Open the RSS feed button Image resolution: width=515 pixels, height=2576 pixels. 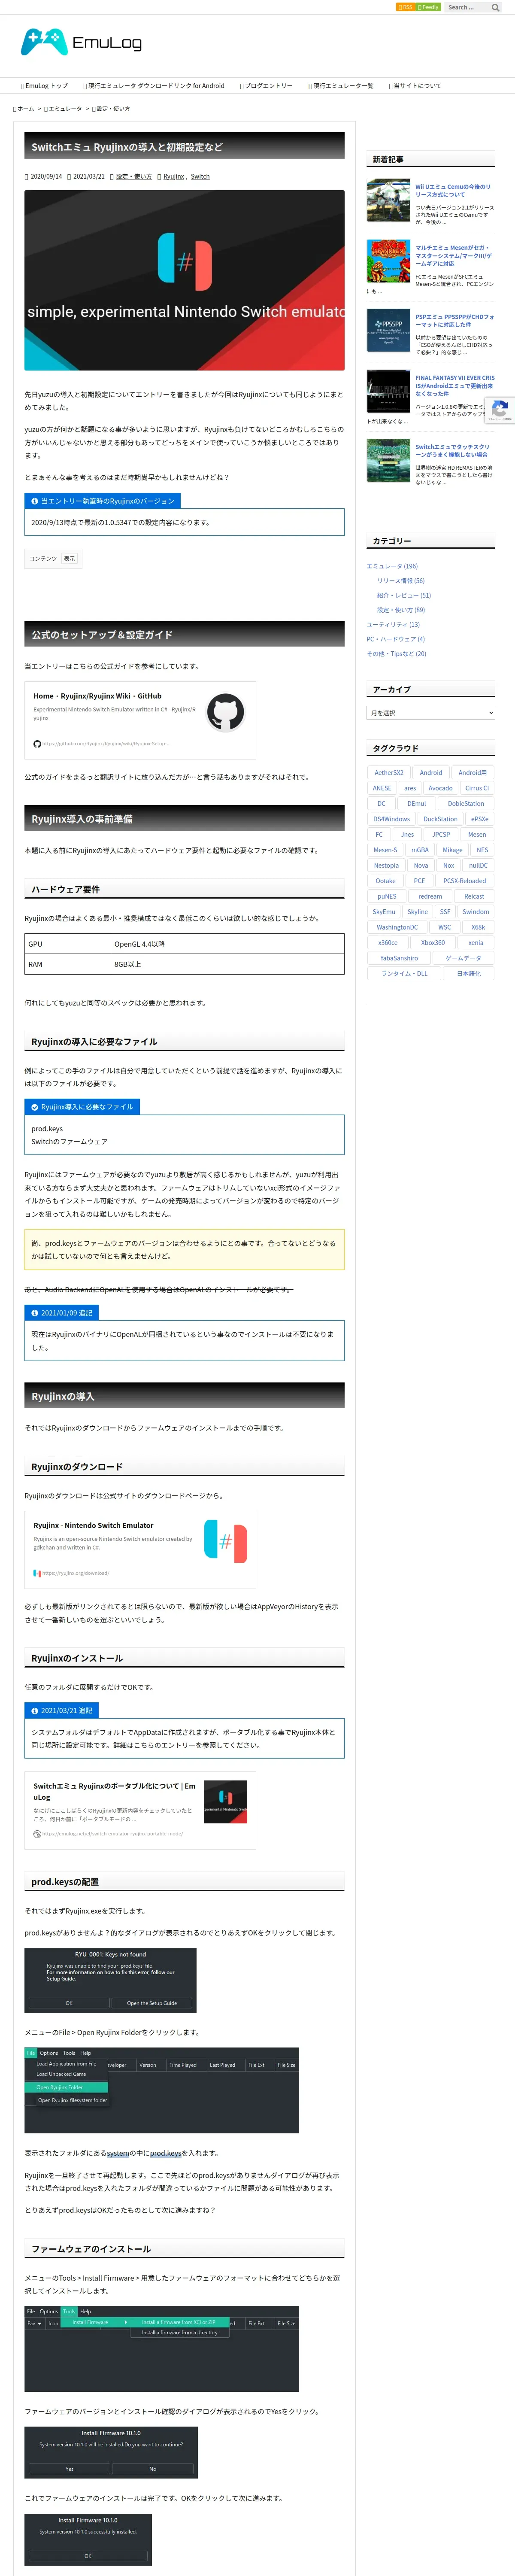coord(405,7)
